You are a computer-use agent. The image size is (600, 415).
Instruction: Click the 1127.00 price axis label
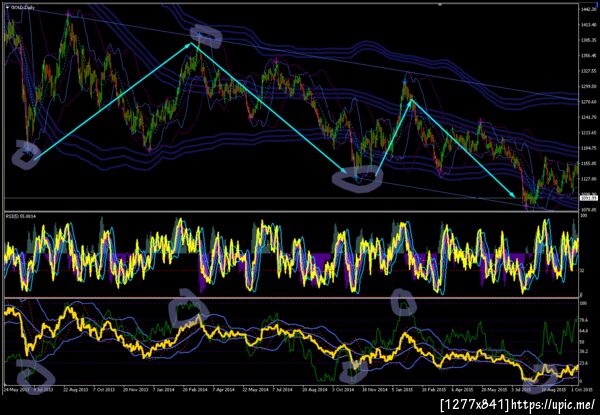coord(589,179)
